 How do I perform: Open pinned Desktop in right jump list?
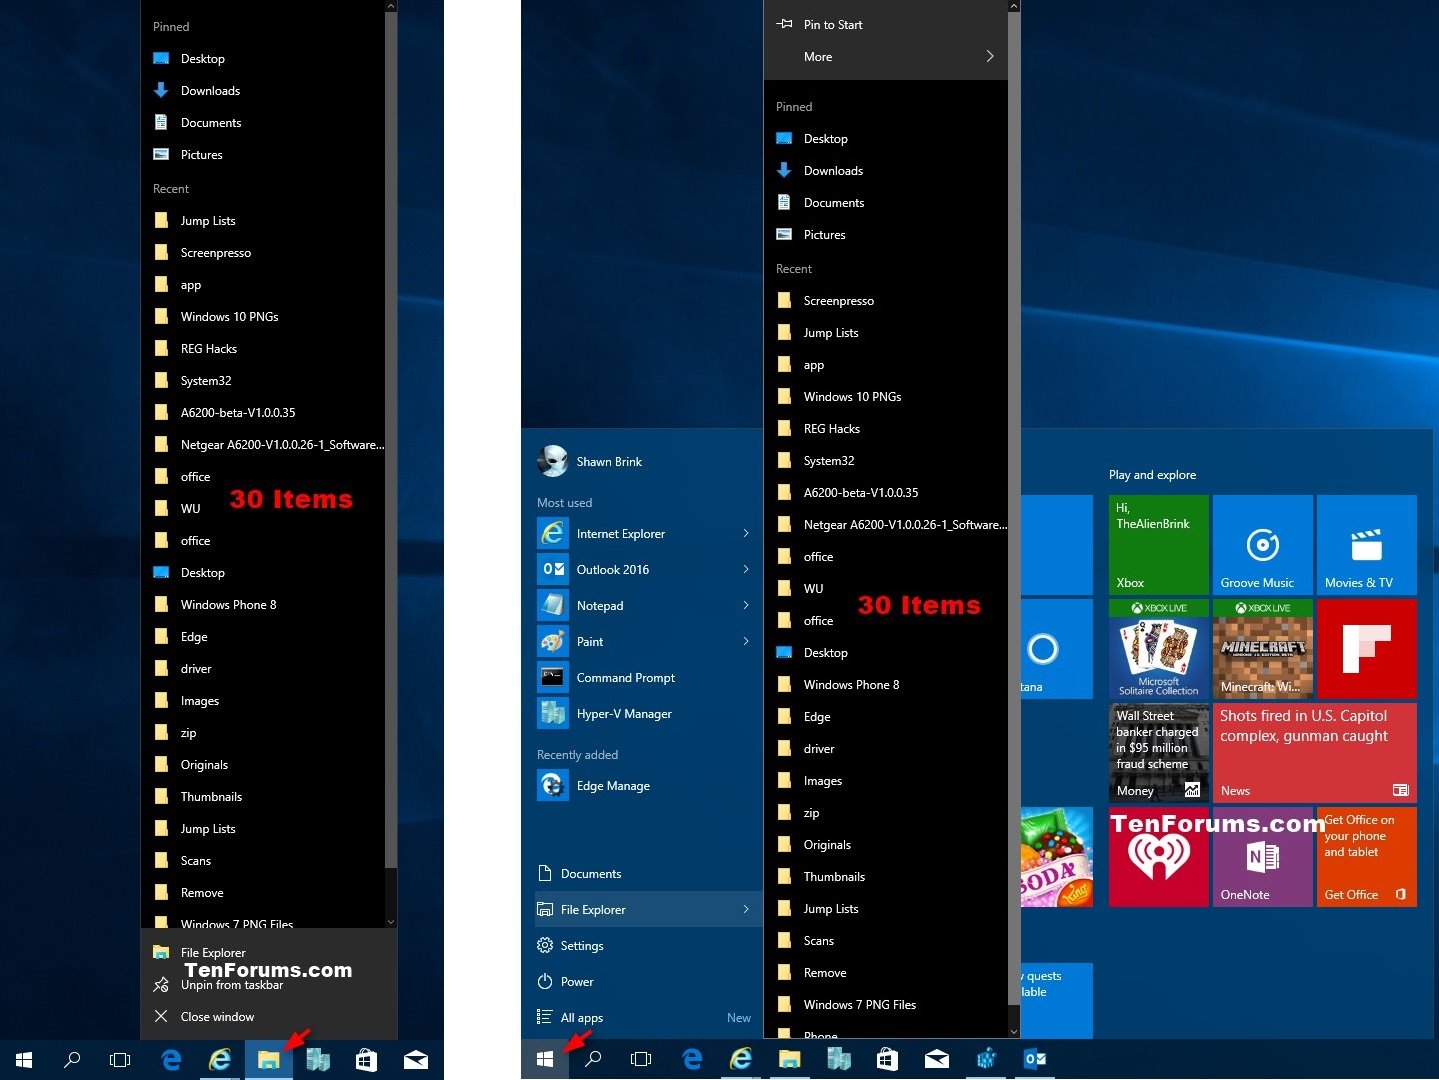pyautogui.click(x=885, y=139)
